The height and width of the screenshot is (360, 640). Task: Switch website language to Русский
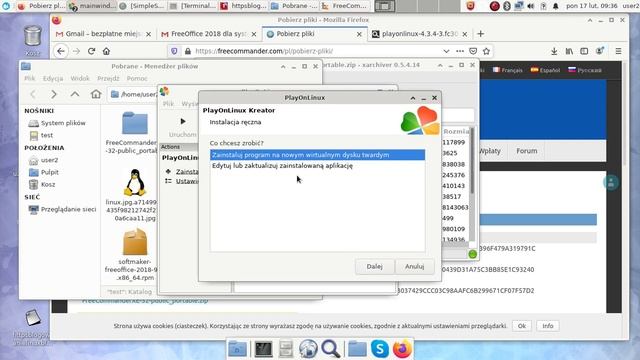pos(585,70)
